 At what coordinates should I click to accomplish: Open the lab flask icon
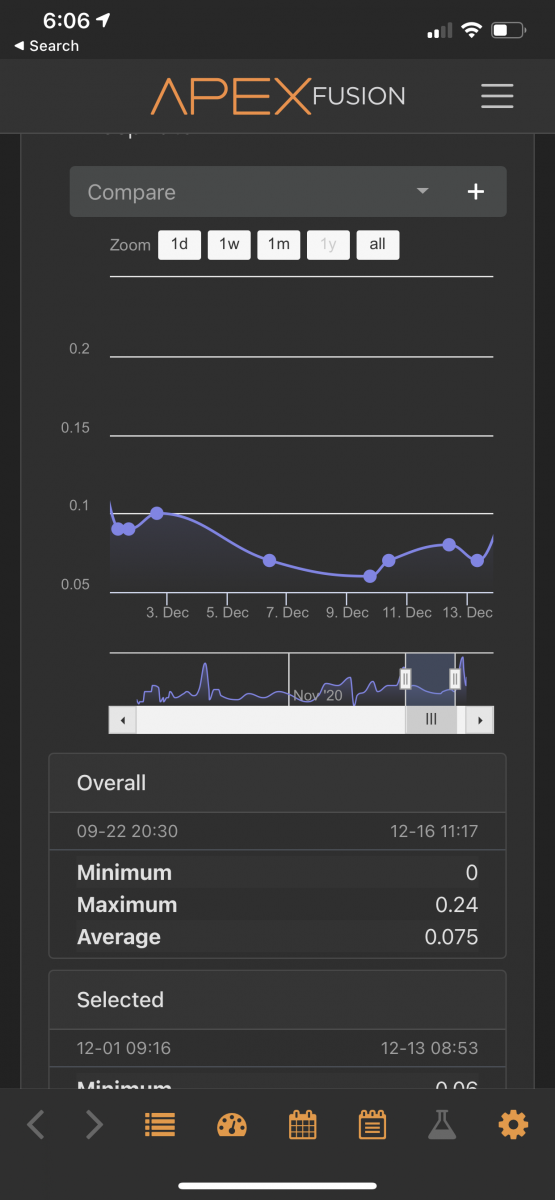click(x=442, y=1125)
